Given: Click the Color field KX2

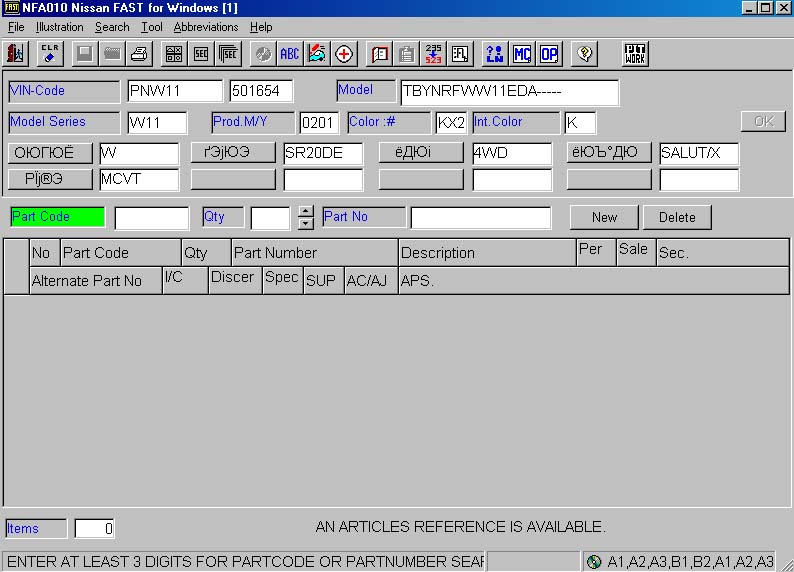Looking at the screenshot, I should [x=451, y=122].
